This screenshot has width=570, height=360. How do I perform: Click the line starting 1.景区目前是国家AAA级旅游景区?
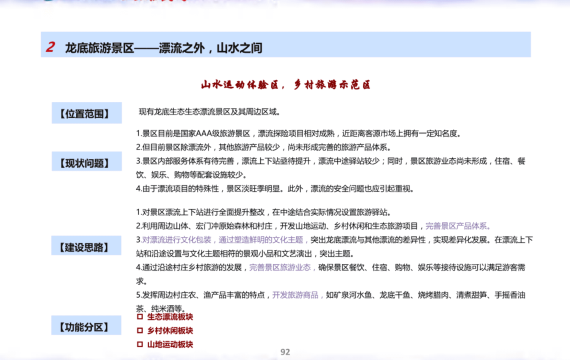pyautogui.click(x=299, y=133)
